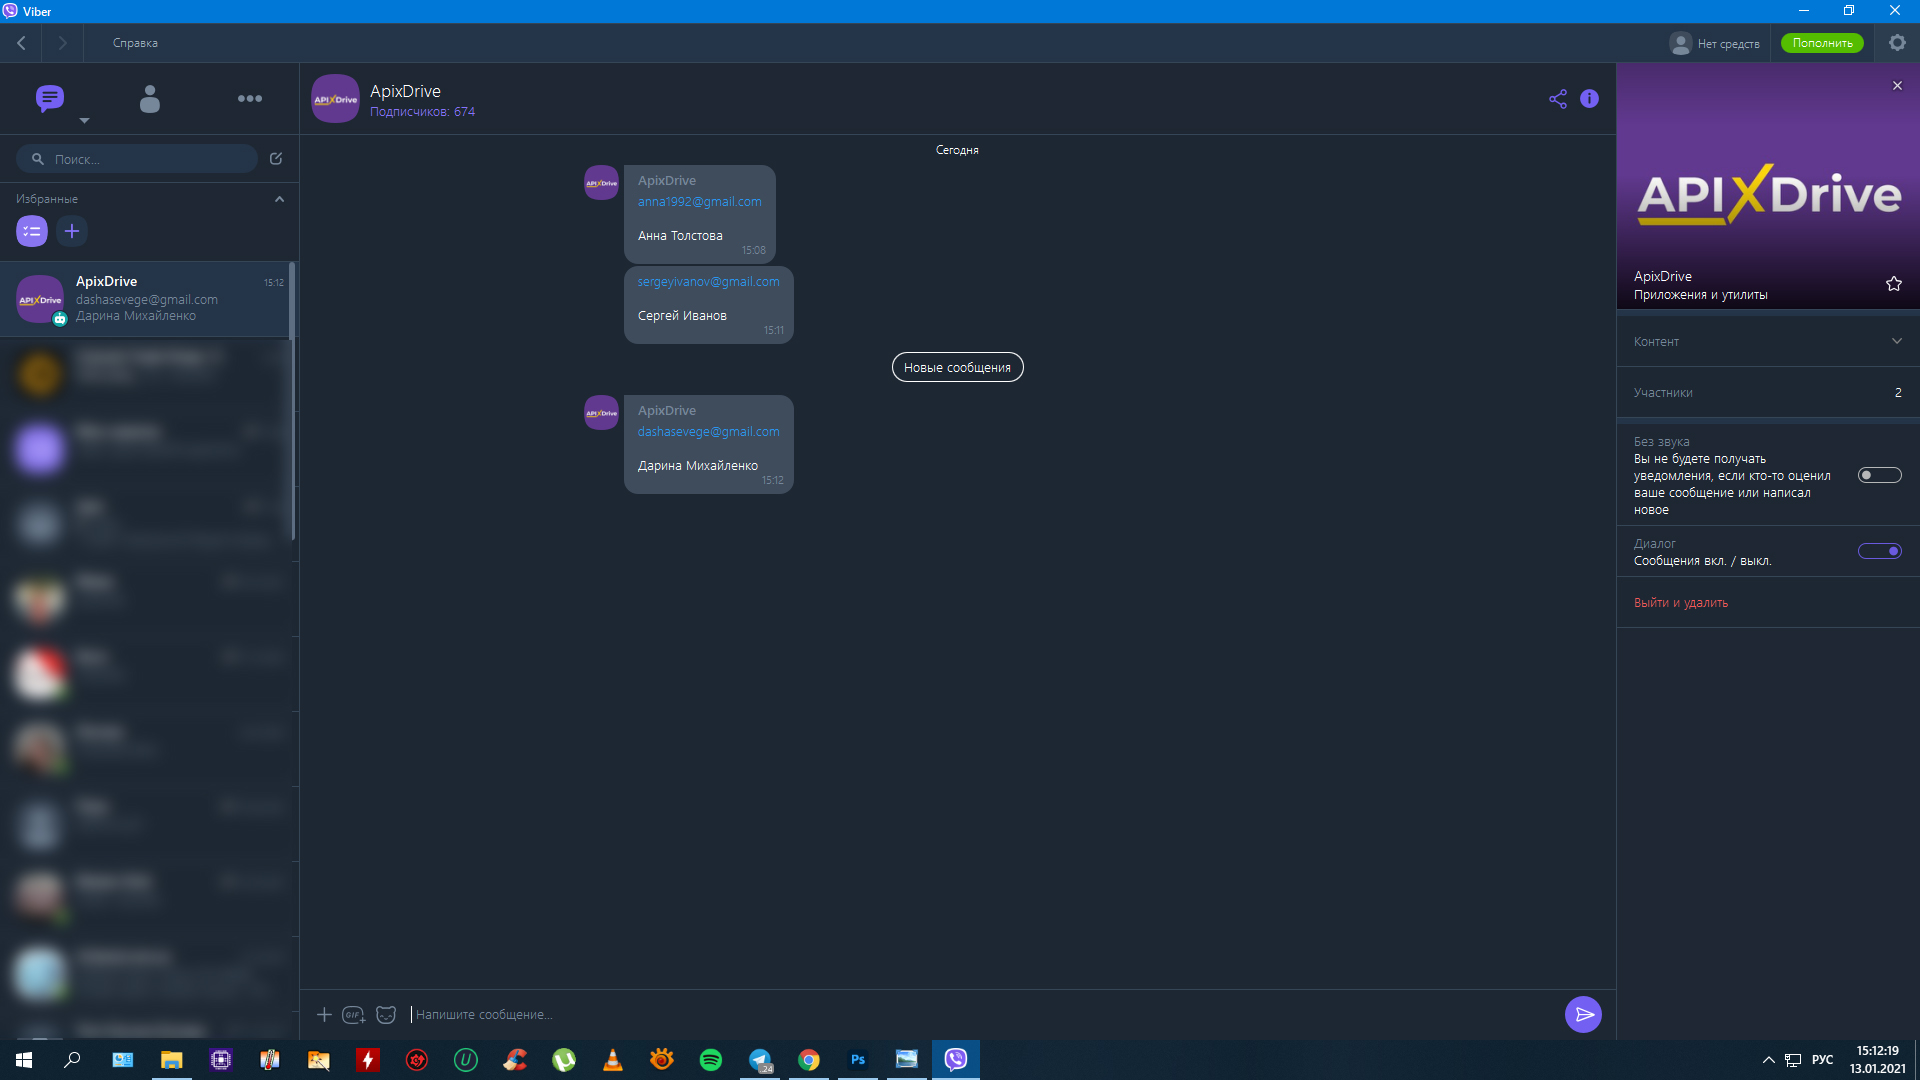Click the ApixDrive avatar in the chat header
The width and height of the screenshot is (1920, 1080).
tap(335, 98)
